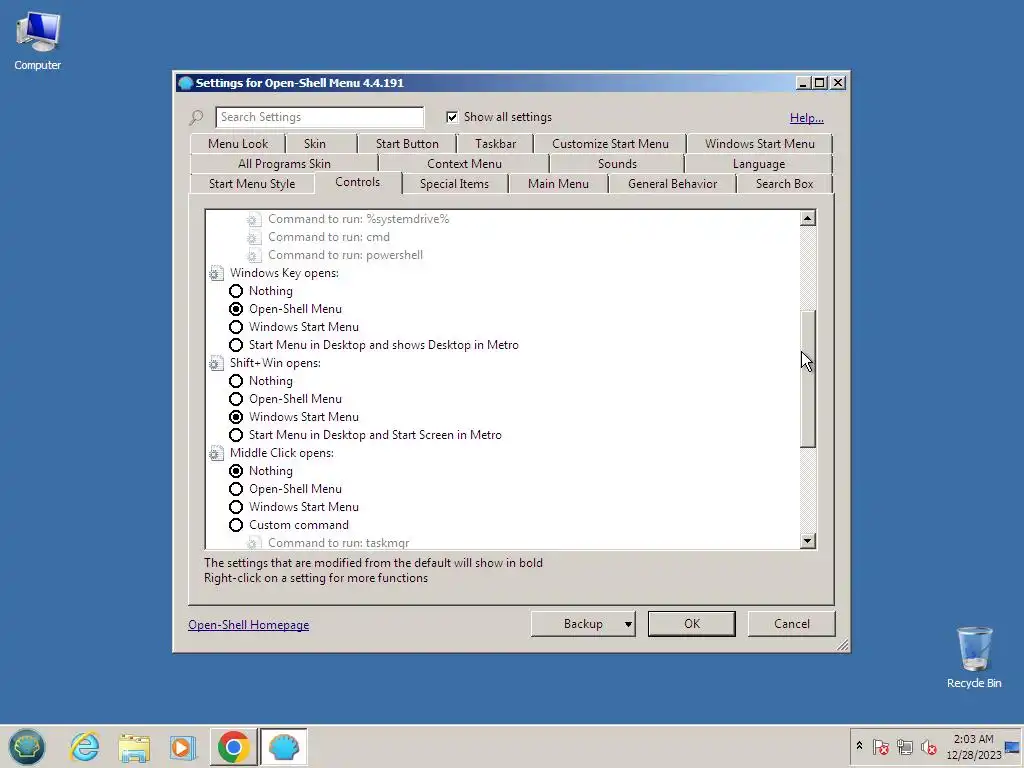Viewport: 1024px width, 768px height.
Task: Click the settings list scroll down arrow
Action: [x=808, y=541]
